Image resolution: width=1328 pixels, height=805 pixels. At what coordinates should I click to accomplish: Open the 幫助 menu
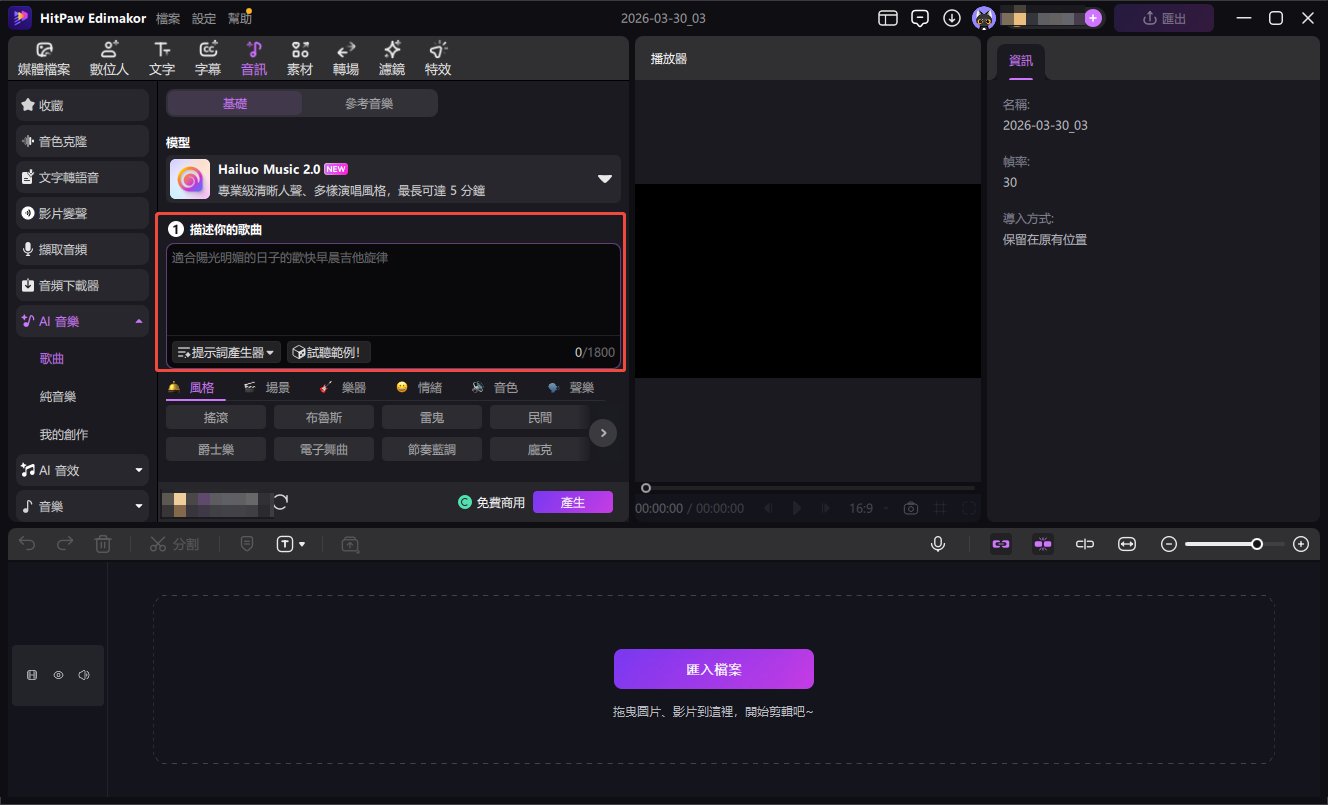click(240, 17)
